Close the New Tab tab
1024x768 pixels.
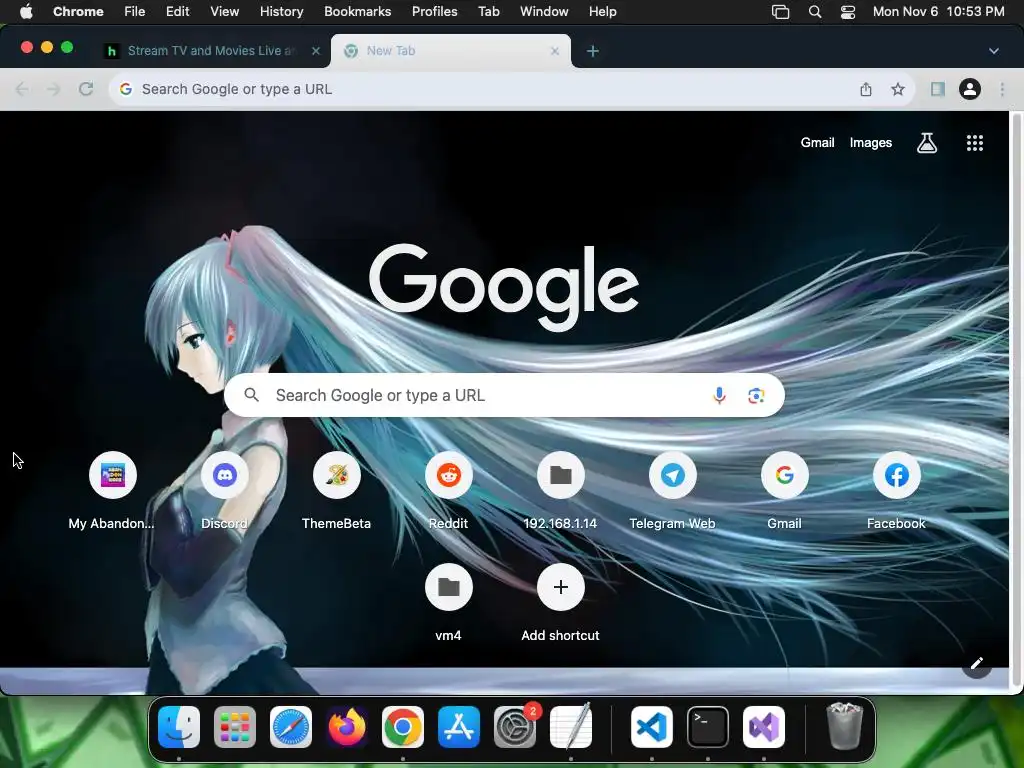click(554, 51)
